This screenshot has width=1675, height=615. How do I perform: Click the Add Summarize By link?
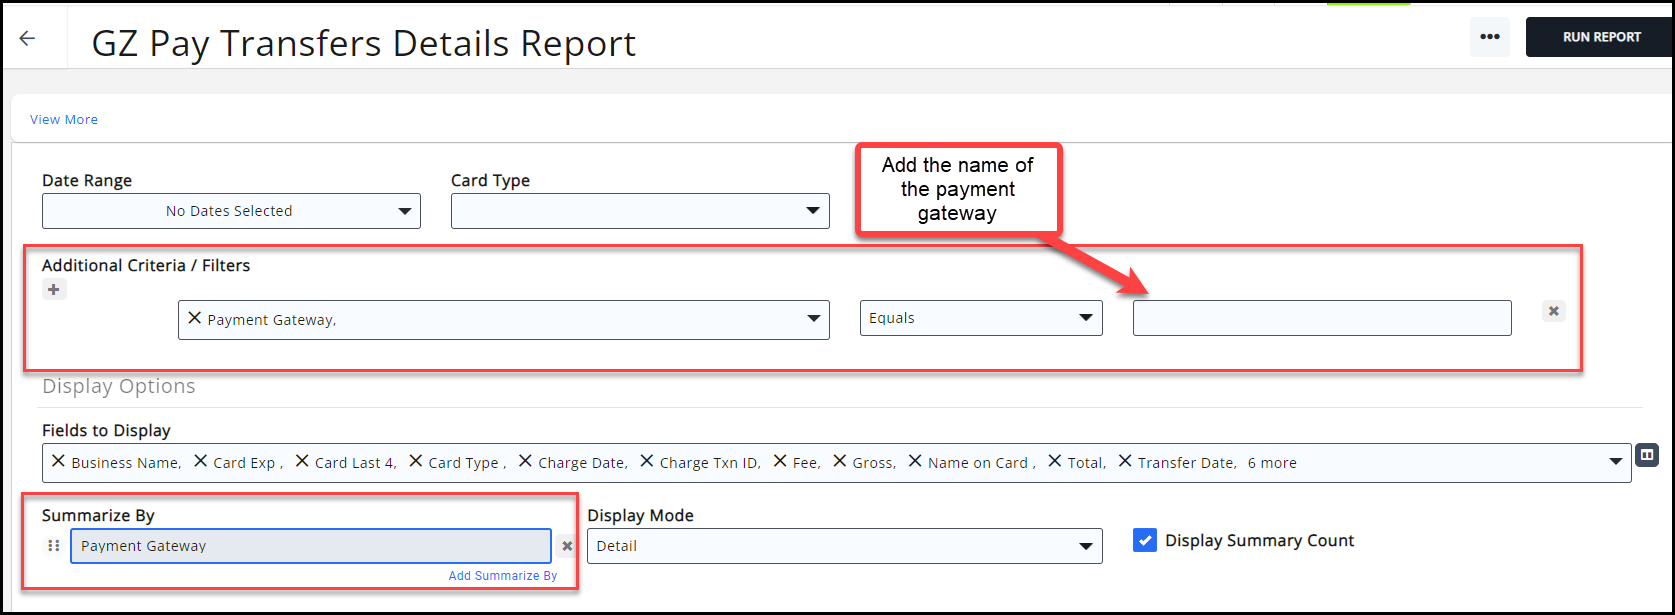502,576
